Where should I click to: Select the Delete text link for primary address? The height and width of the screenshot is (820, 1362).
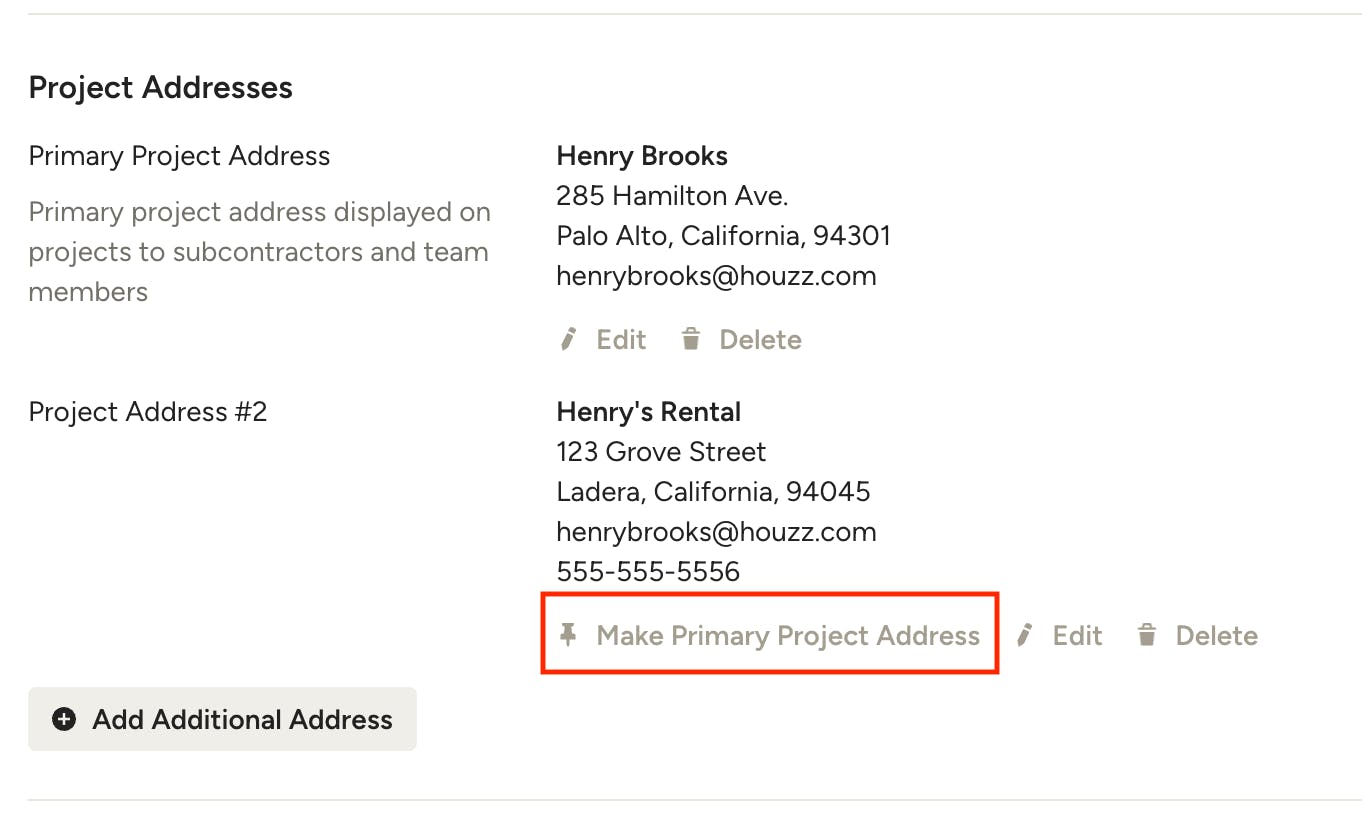point(761,340)
